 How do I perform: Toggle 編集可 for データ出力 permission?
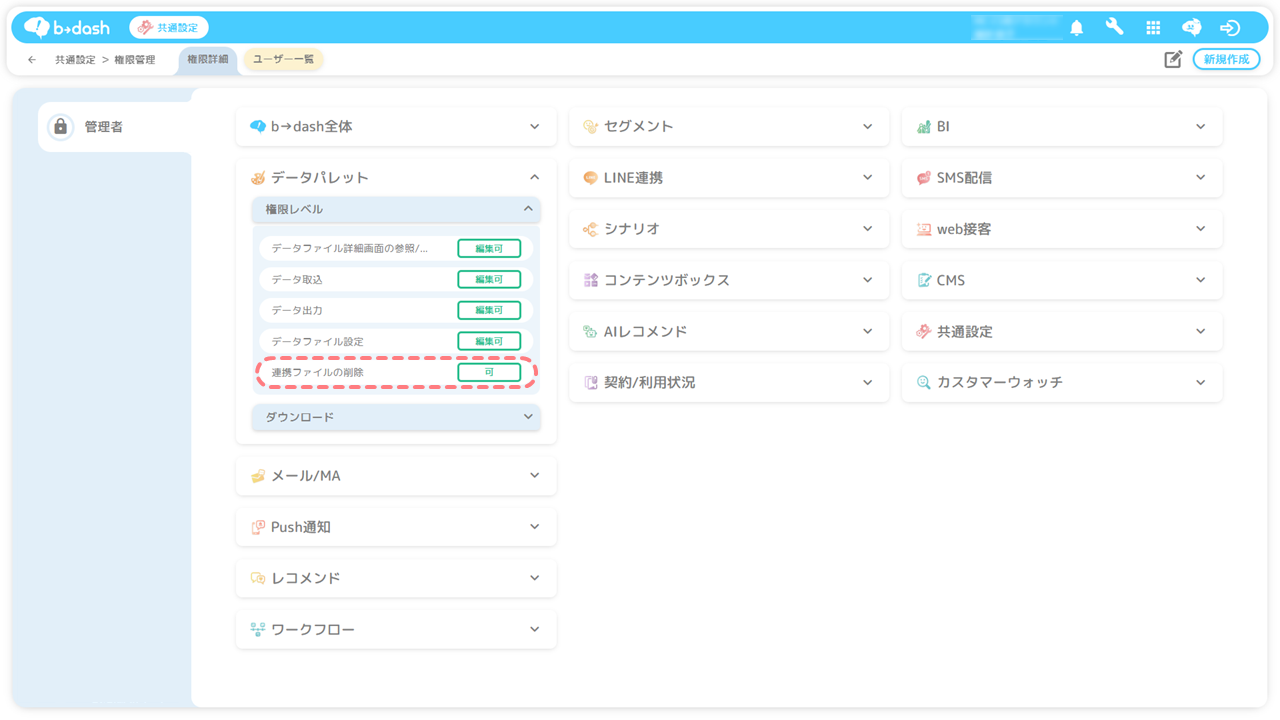489,311
